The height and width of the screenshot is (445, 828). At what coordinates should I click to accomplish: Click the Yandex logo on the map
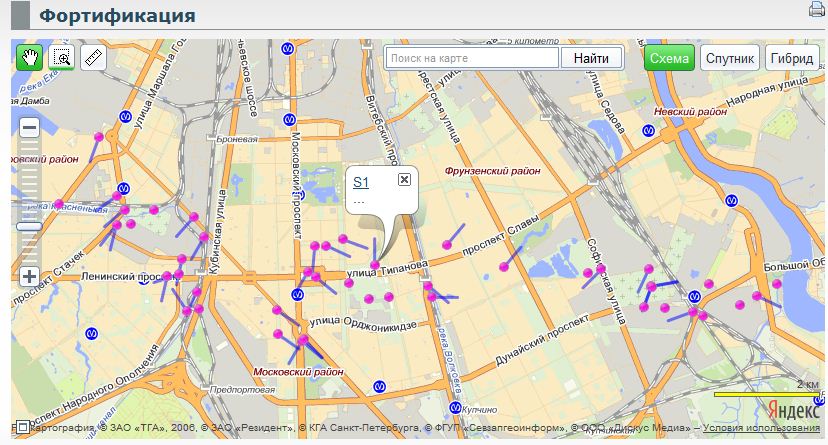click(790, 410)
